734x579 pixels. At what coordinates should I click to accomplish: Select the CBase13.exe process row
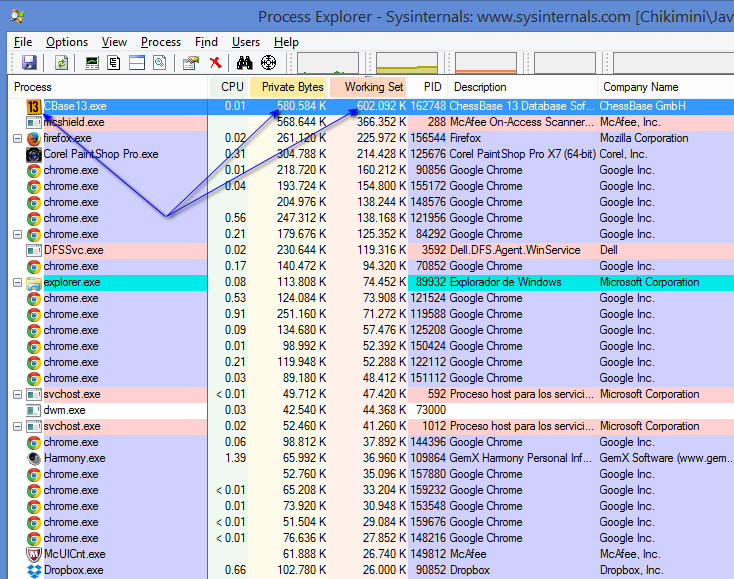pos(371,107)
